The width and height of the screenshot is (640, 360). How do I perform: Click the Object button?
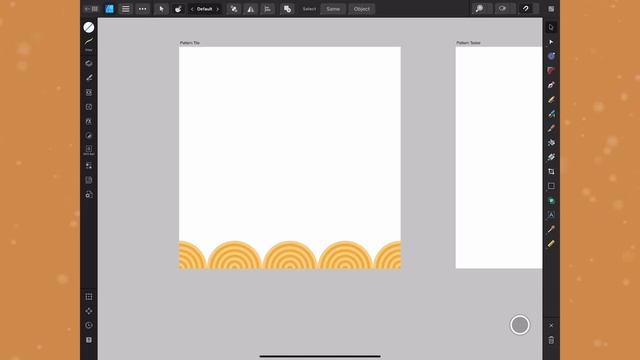pos(362,9)
